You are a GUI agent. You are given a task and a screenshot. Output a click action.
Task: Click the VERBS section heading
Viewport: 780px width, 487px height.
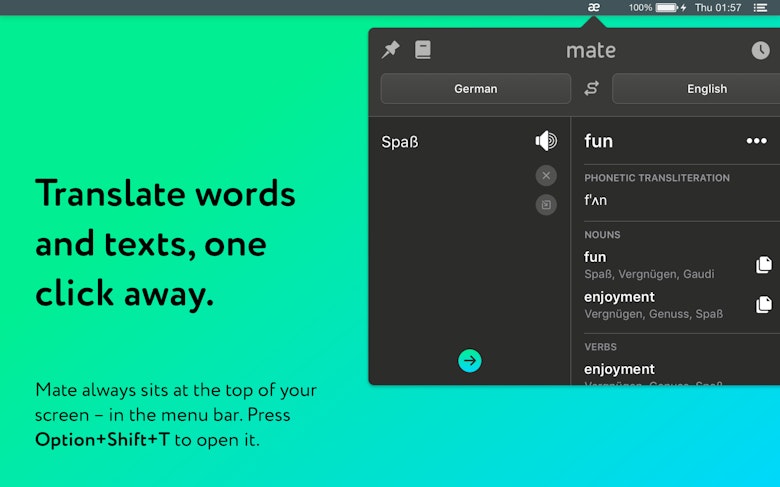(x=600, y=347)
